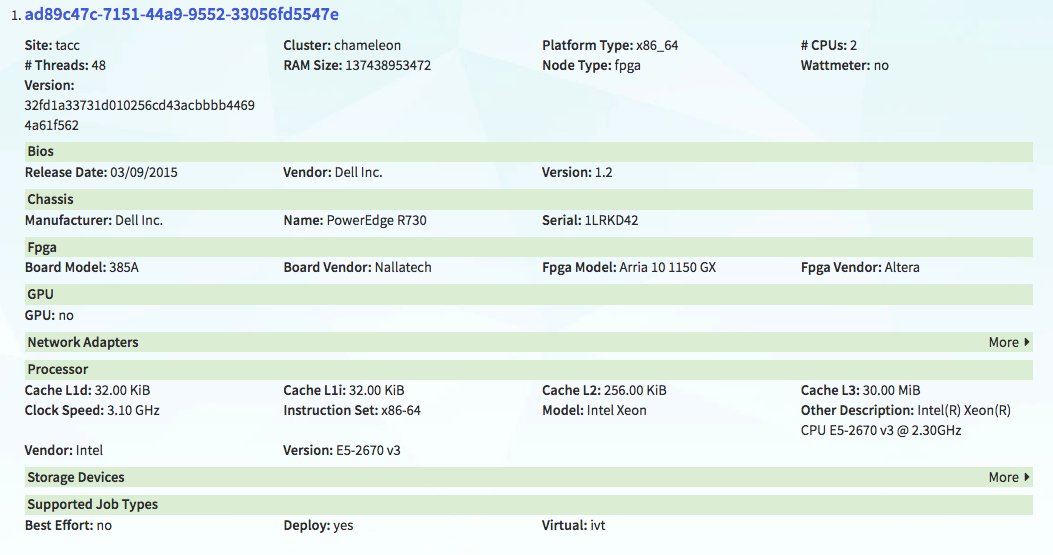
Task: Click the Network Adapters header label
Action: 83,342
